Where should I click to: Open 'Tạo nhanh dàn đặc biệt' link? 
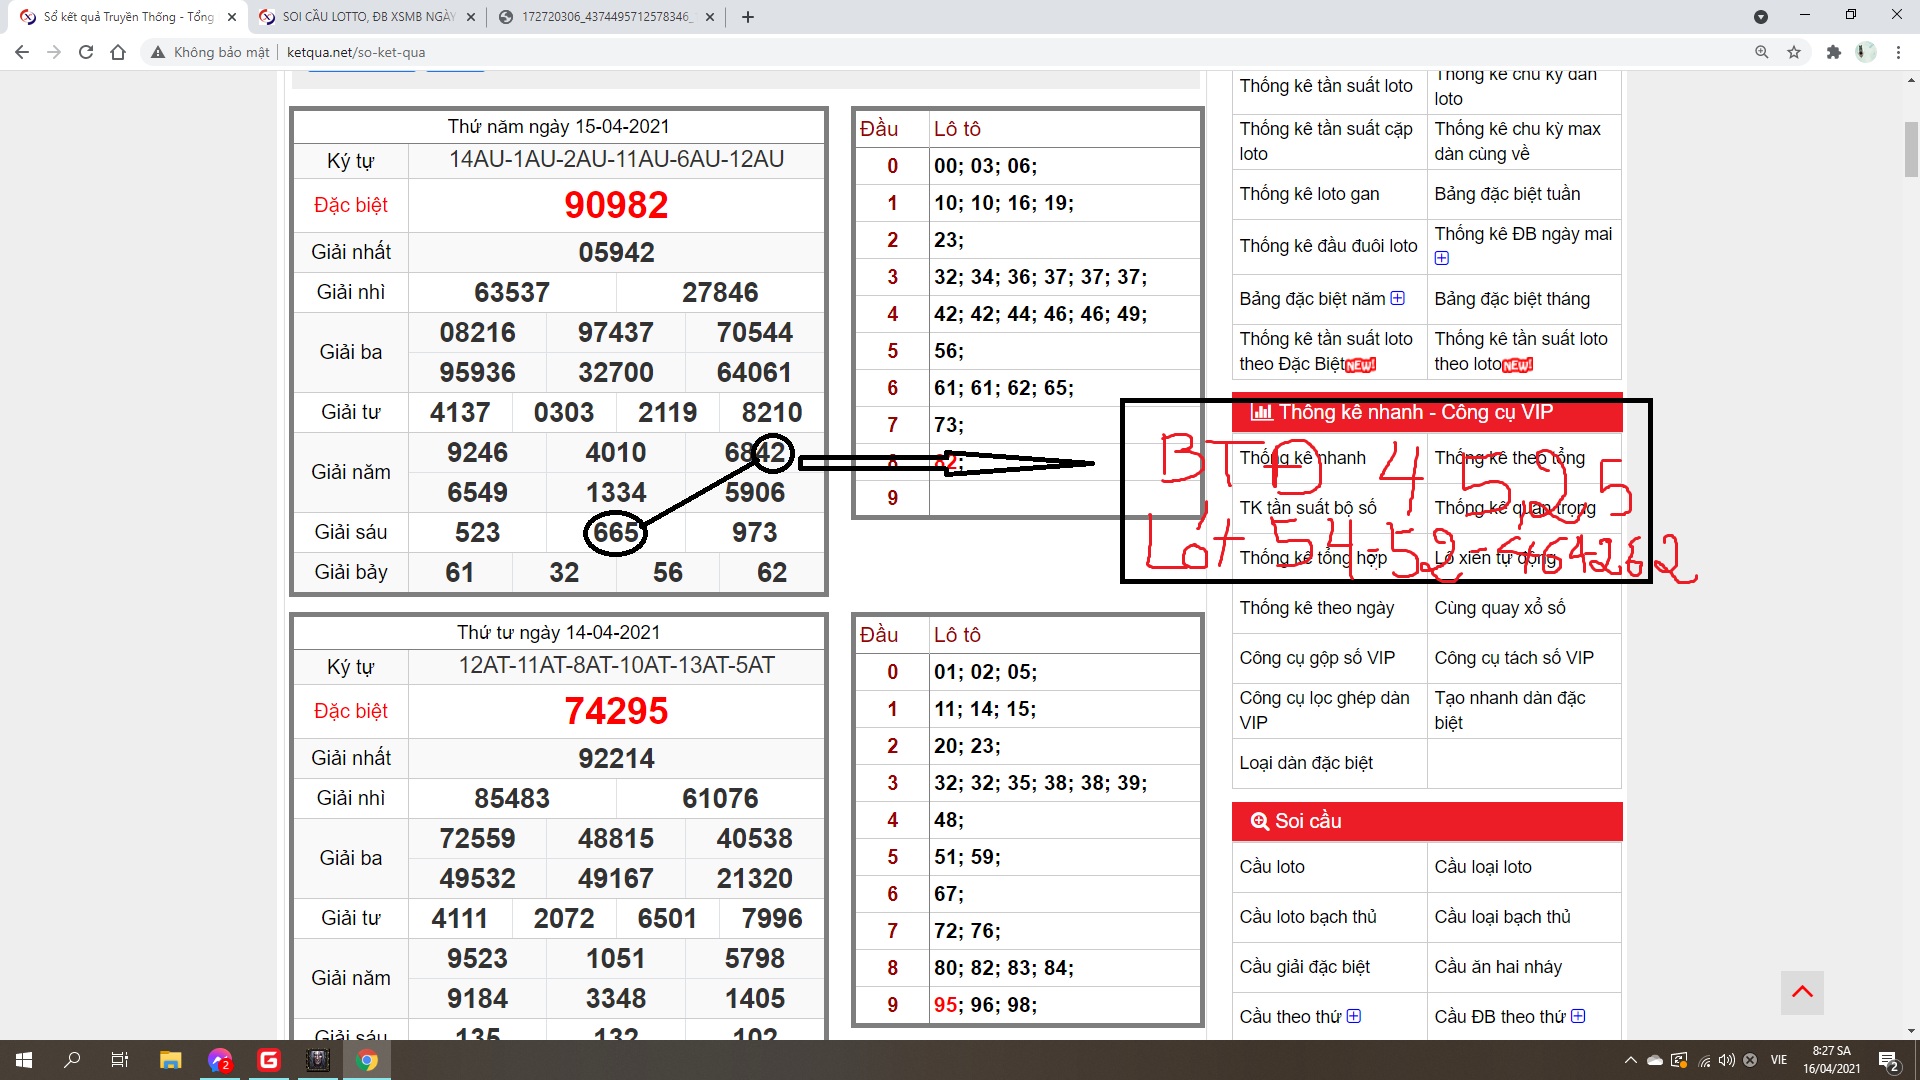pos(1510,710)
